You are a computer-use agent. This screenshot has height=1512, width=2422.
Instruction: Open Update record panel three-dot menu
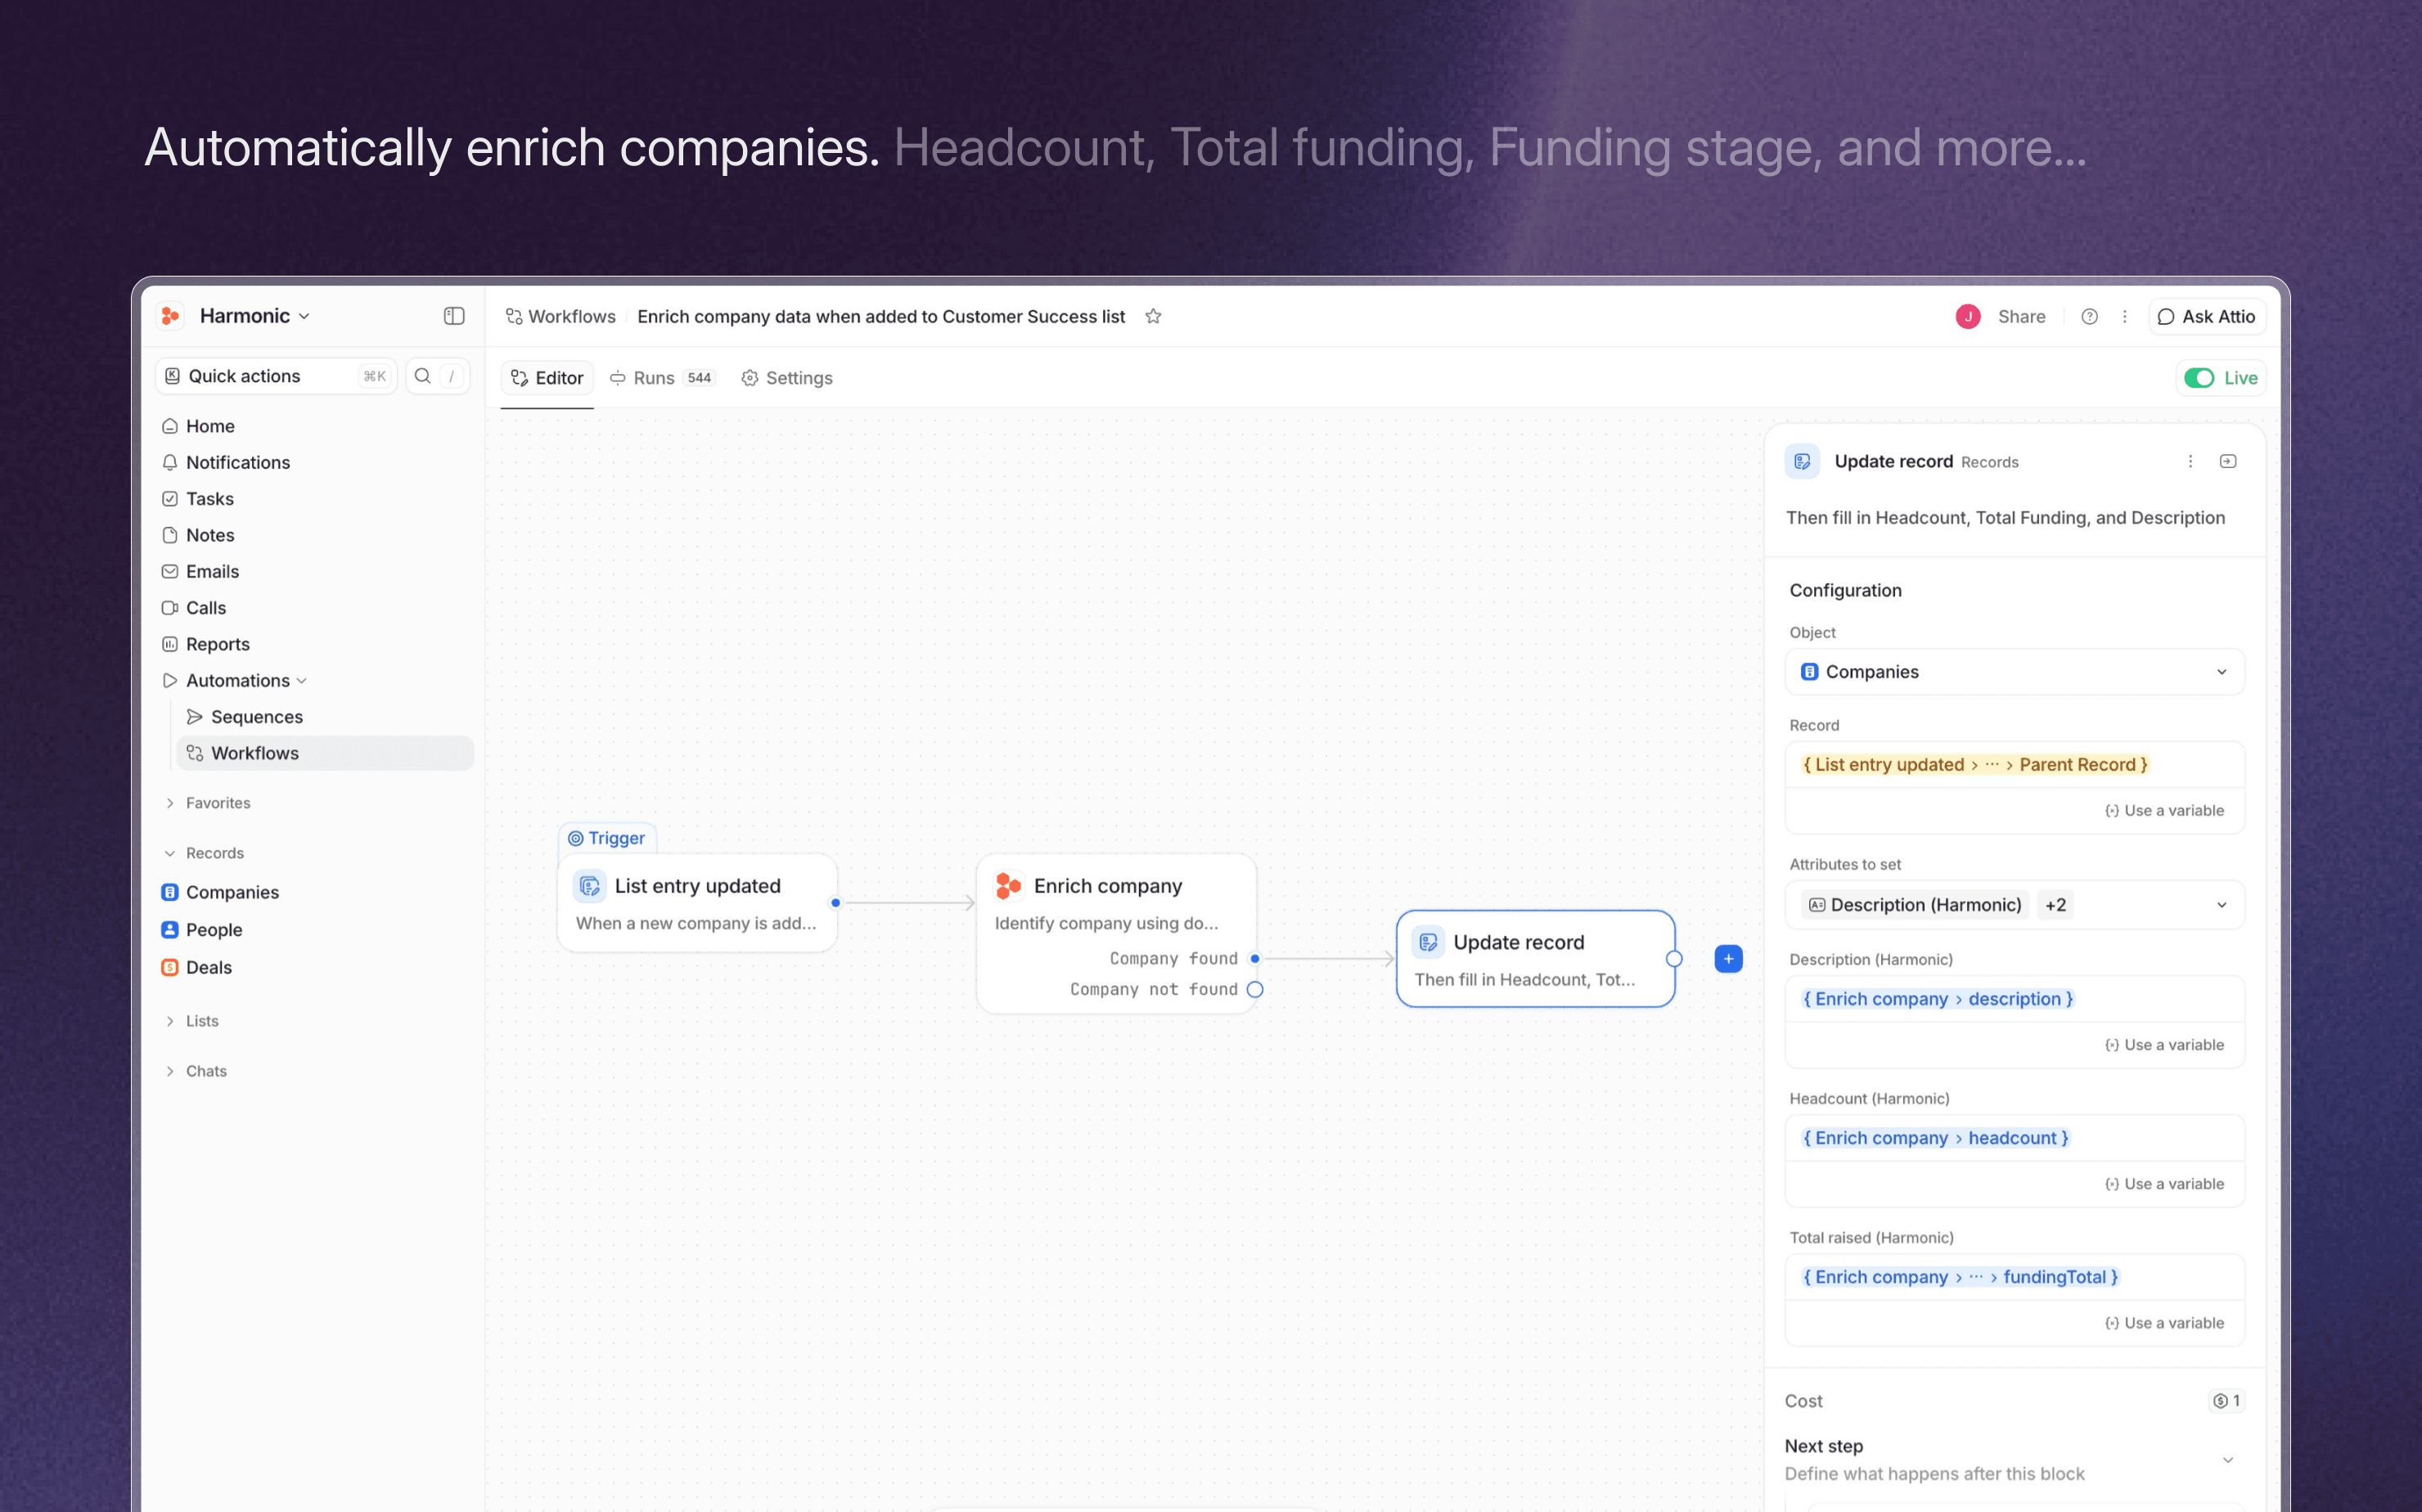(2190, 461)
